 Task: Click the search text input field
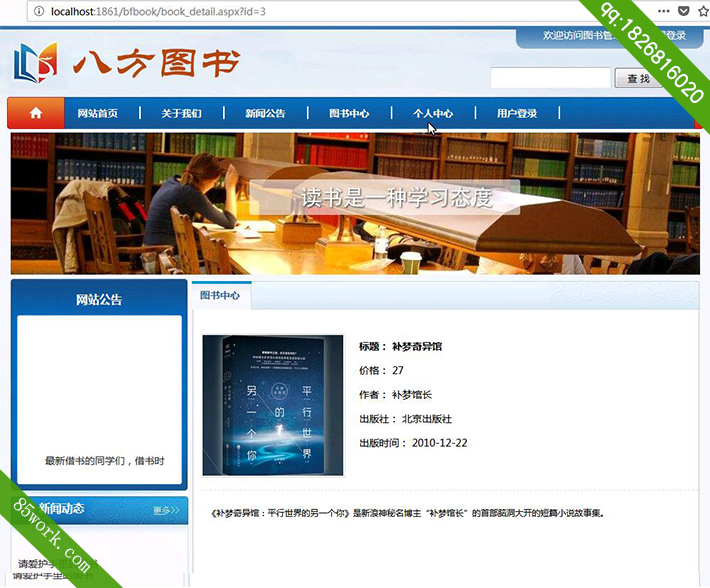(551, 78)
